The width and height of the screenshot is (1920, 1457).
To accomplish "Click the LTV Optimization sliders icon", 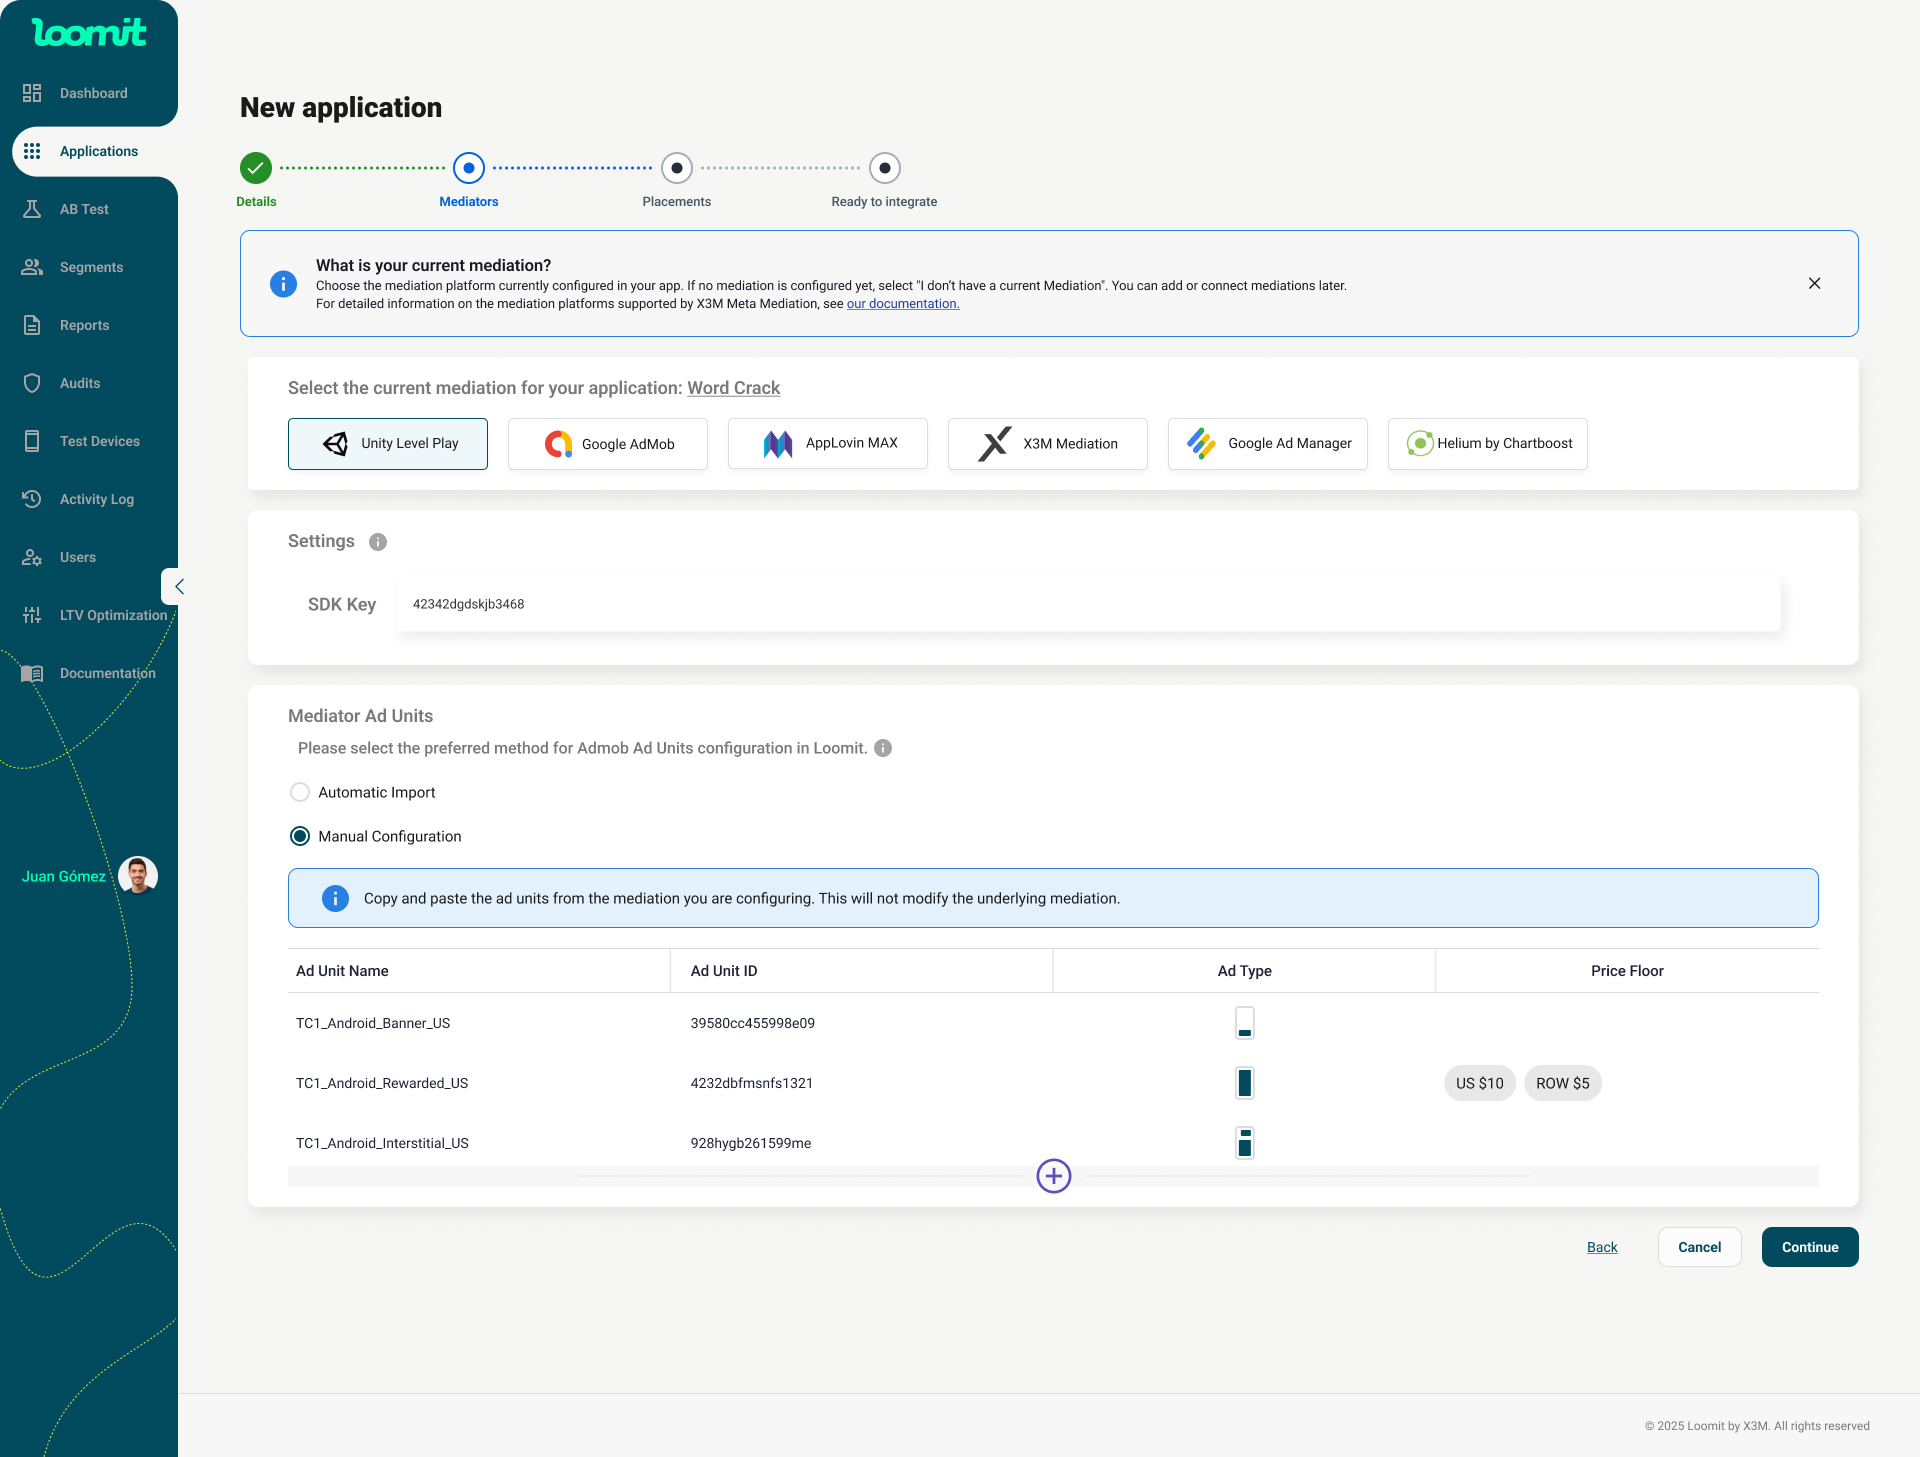I will tap(32, 615).
